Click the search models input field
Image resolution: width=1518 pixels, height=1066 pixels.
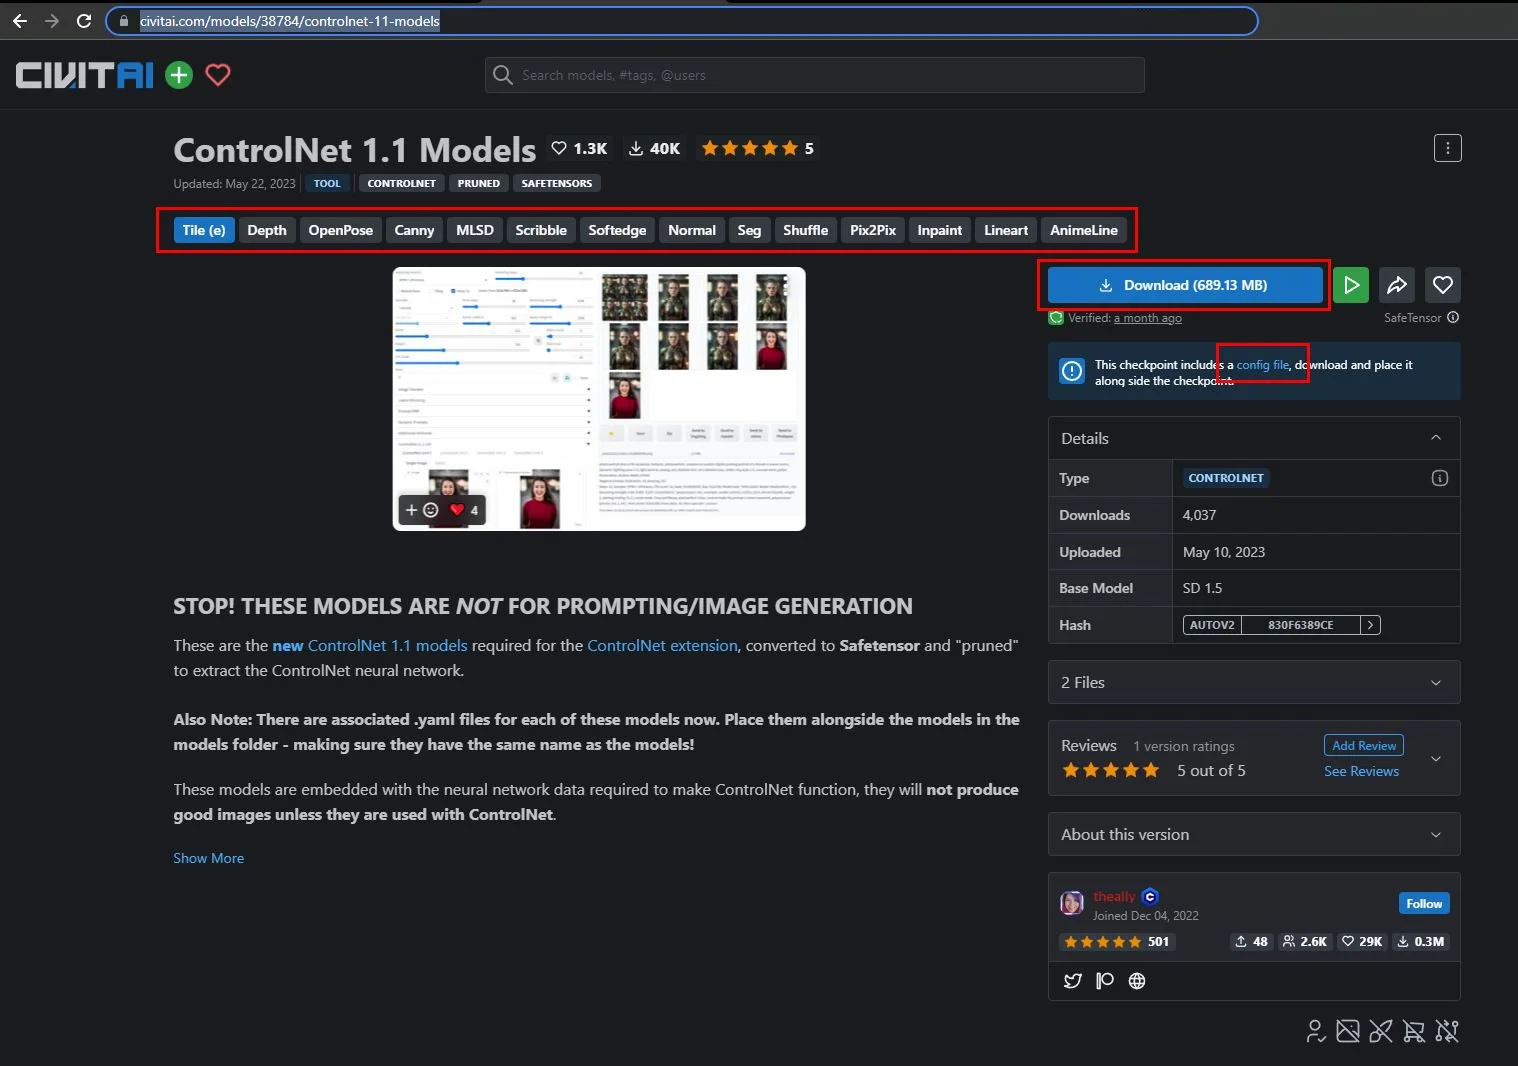tap(815, 75)
